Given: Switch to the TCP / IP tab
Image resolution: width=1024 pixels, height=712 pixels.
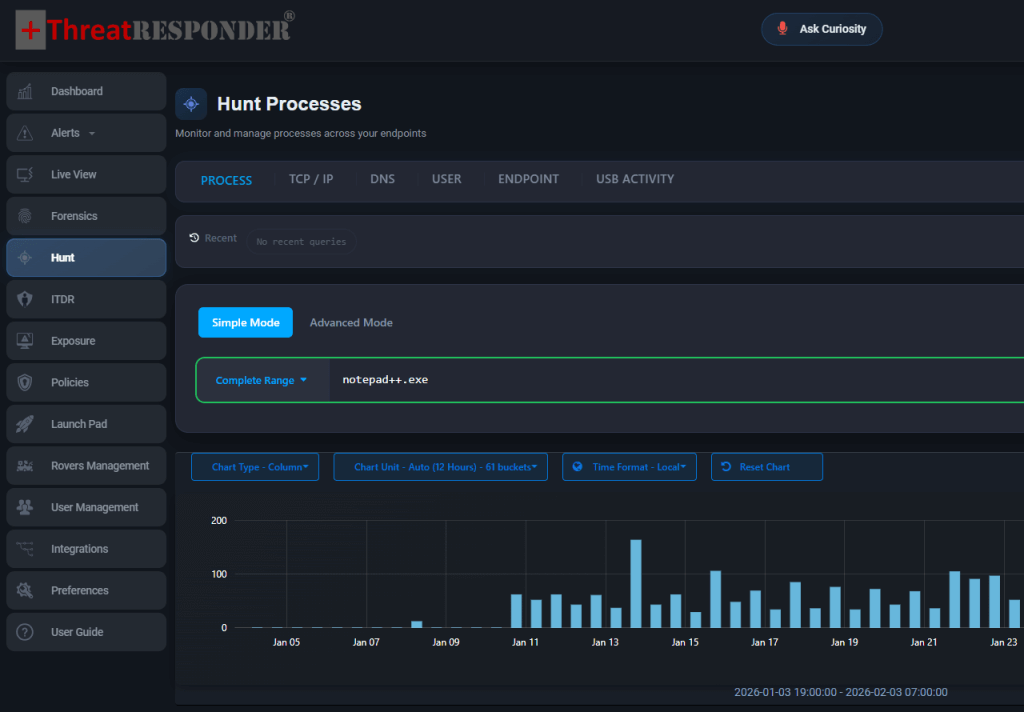Looking at the screenshot, I should click(x=311, y=180).
